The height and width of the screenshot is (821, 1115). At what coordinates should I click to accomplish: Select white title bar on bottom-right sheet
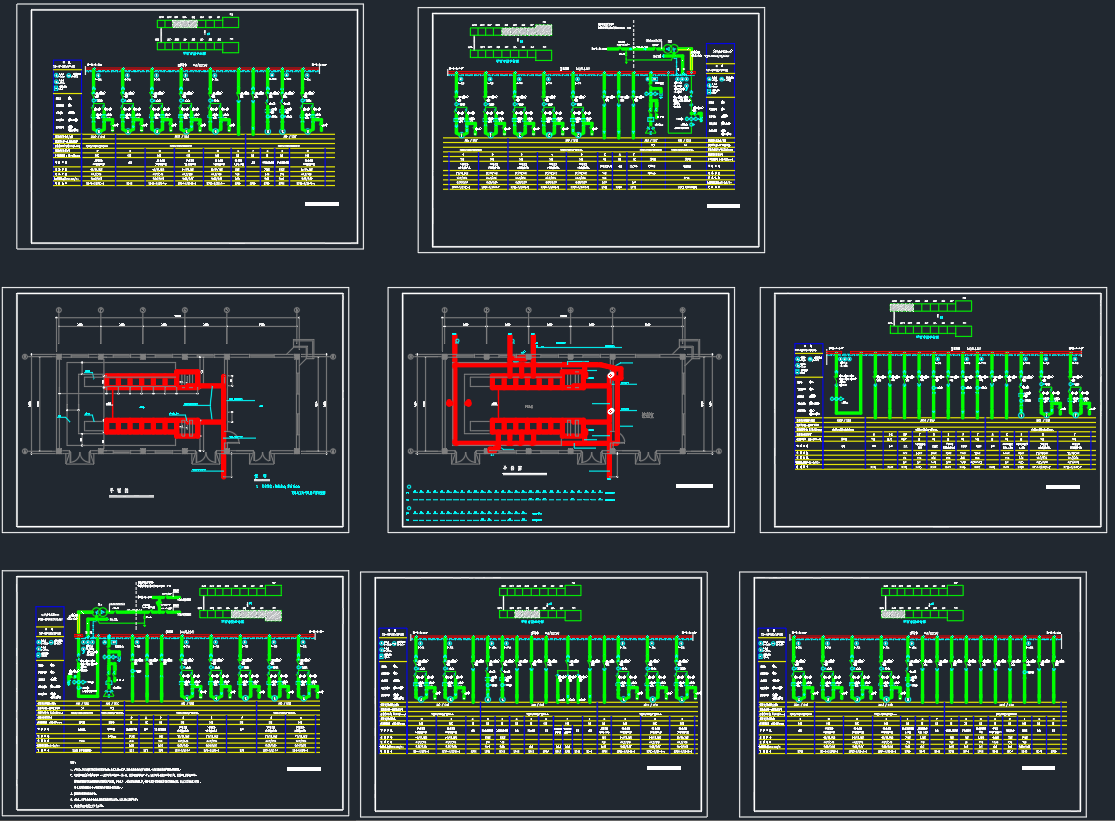click(x=1038, y=768)
